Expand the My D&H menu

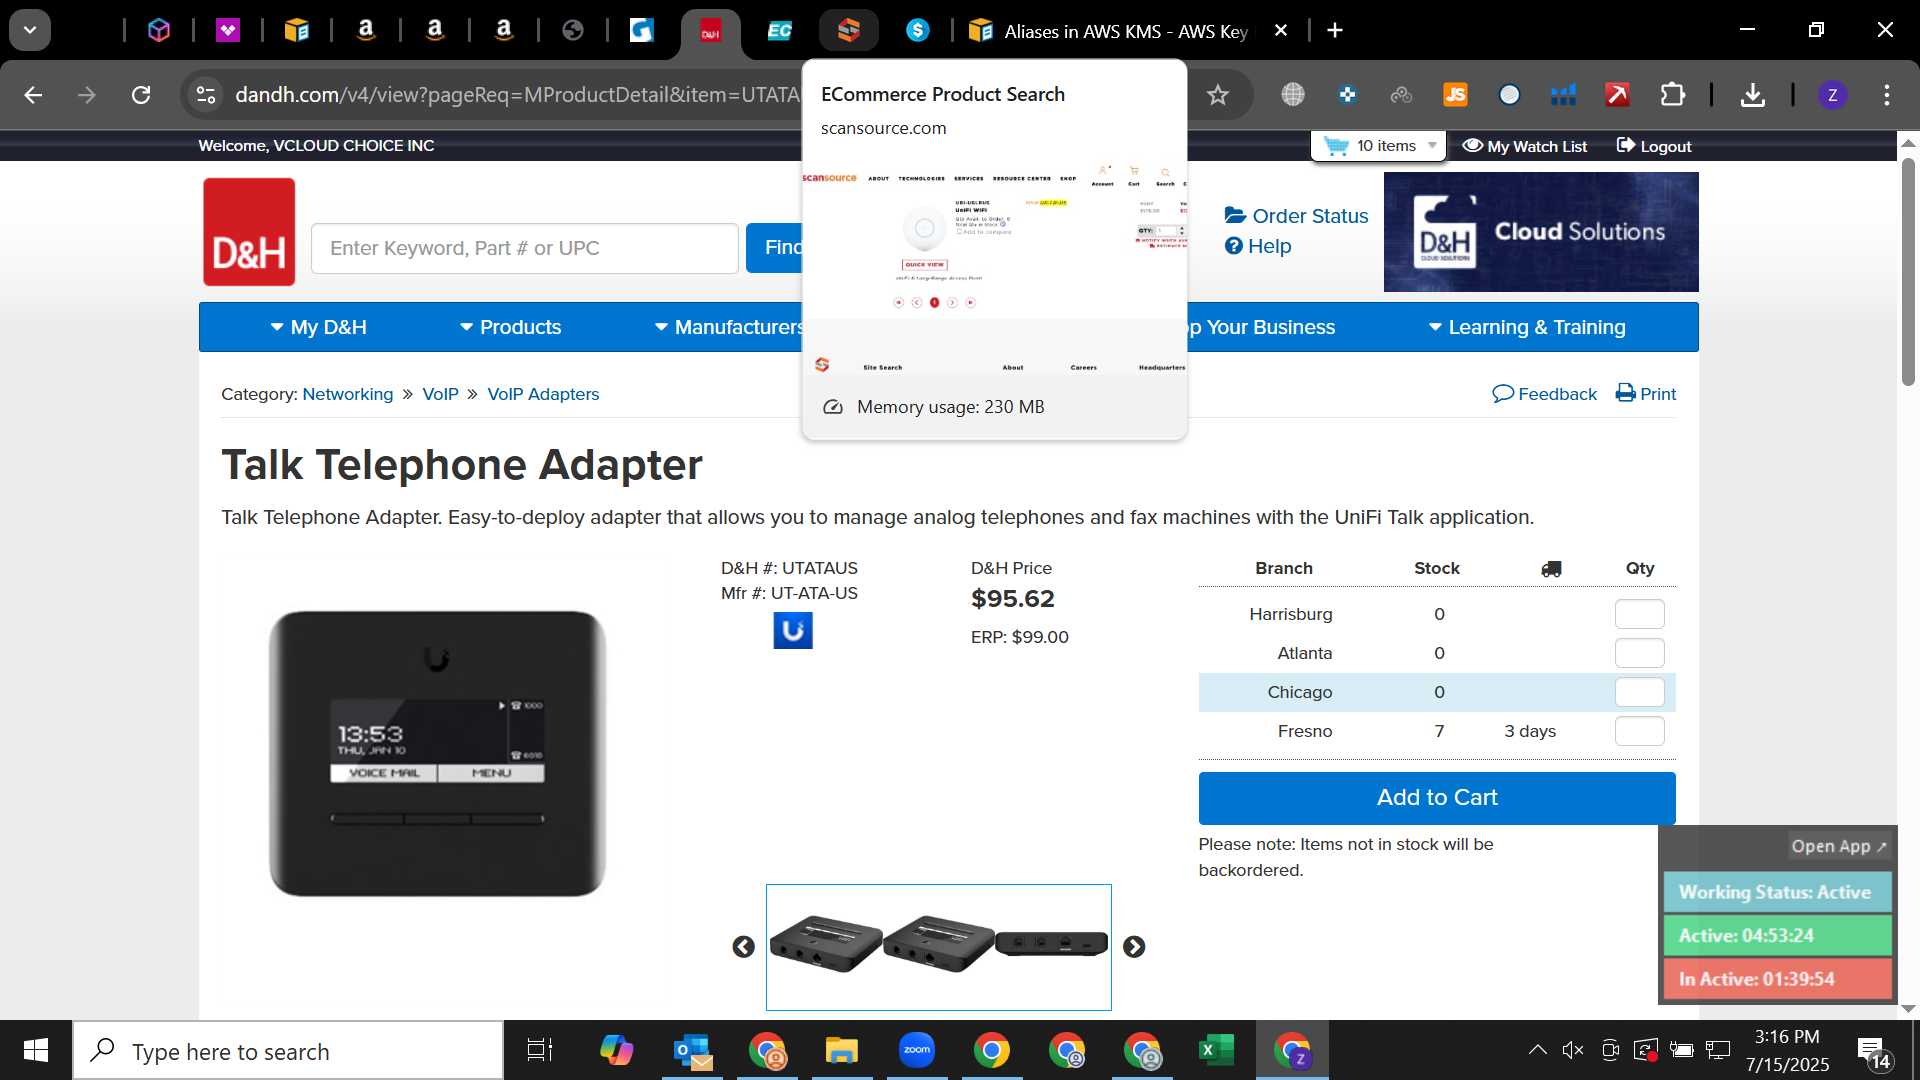(319, 327)
